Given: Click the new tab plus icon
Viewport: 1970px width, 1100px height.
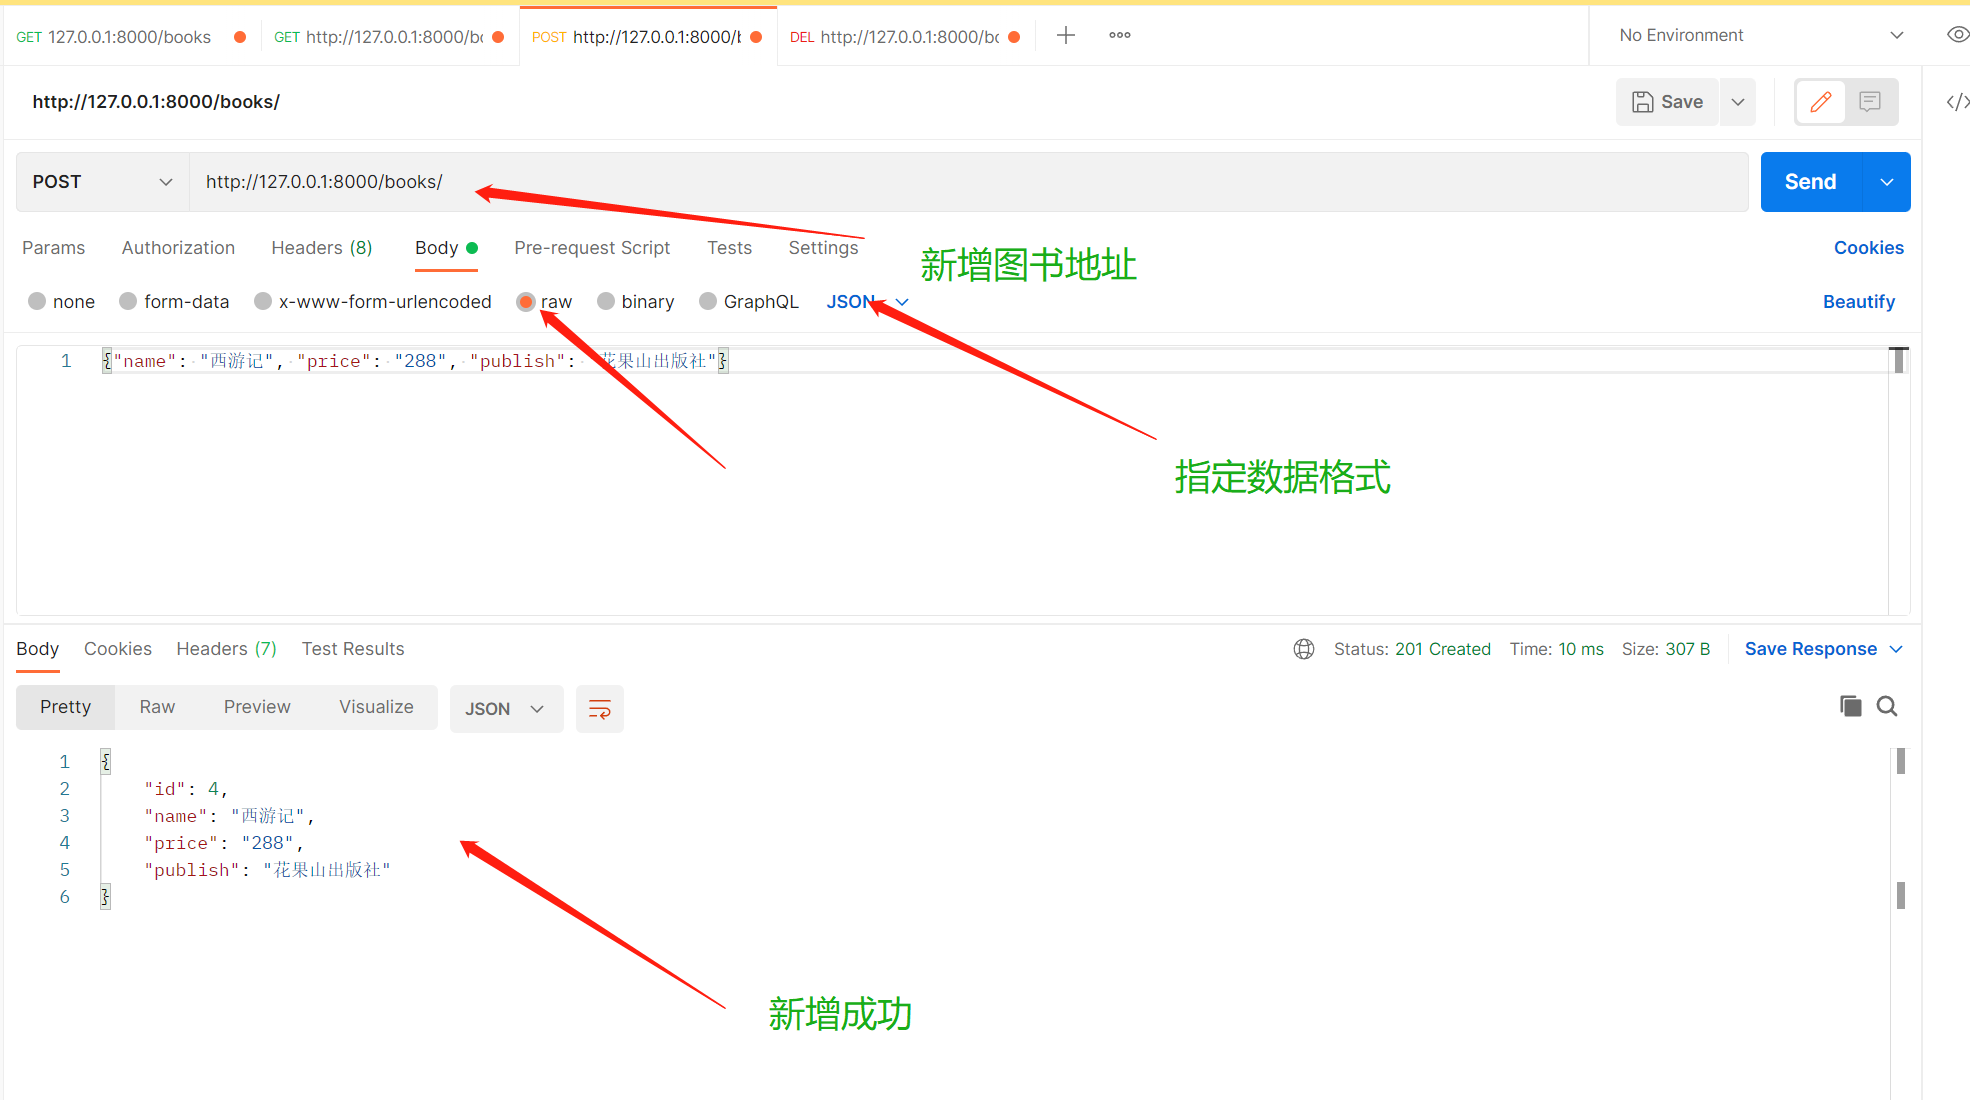Looking at the screenshot, I should pyautogui.click(x=1066, y=36).
